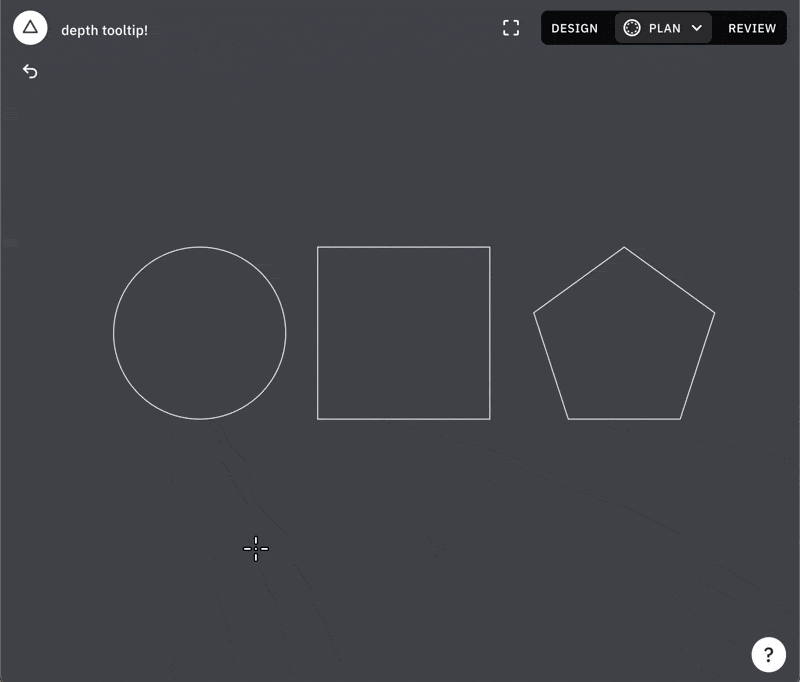Viewport: 800px width, 682px height.
Task: Switch to the REVIEW tab
Action: (x=752, y=28)
